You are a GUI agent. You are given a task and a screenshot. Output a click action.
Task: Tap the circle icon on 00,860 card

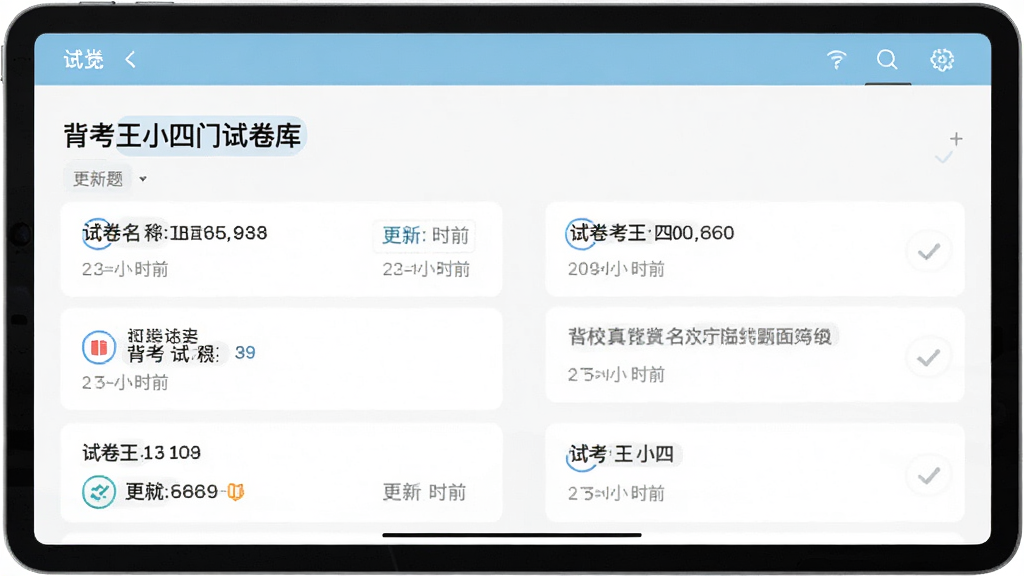point(581,233)
